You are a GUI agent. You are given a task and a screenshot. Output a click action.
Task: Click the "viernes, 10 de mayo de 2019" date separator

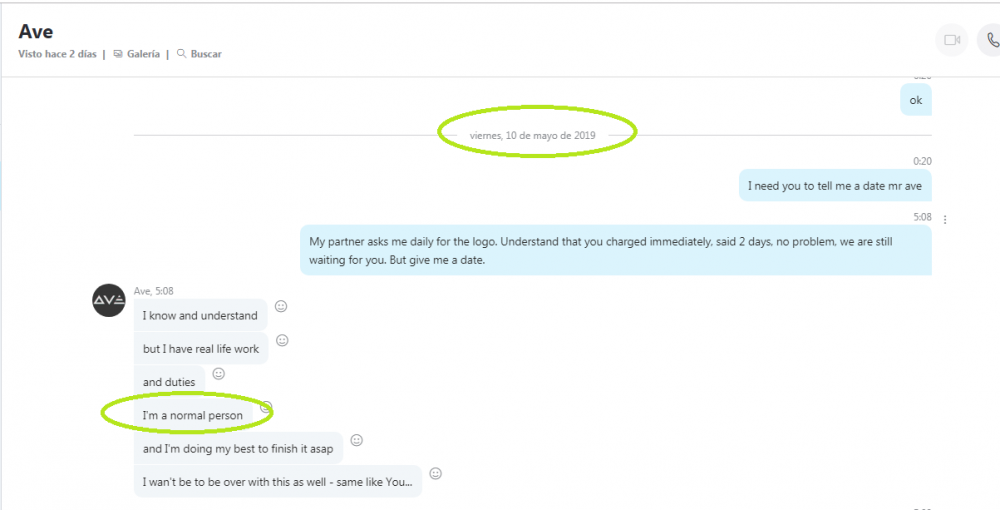[x=533, y=135]
